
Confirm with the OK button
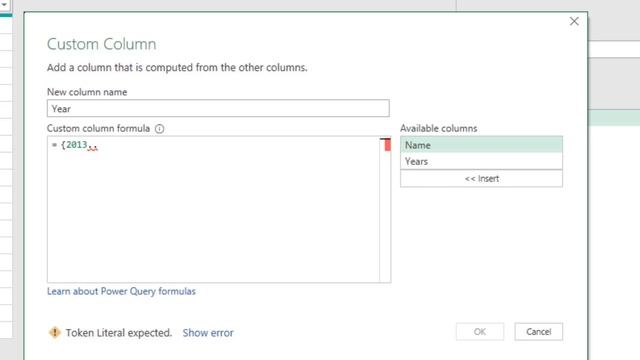click(x=480, y=331)
